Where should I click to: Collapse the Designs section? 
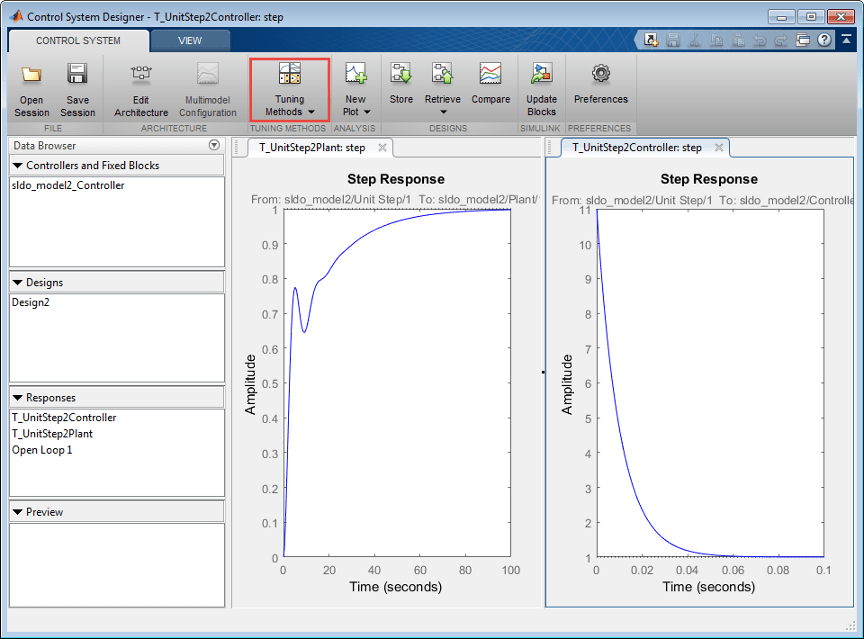18,282
